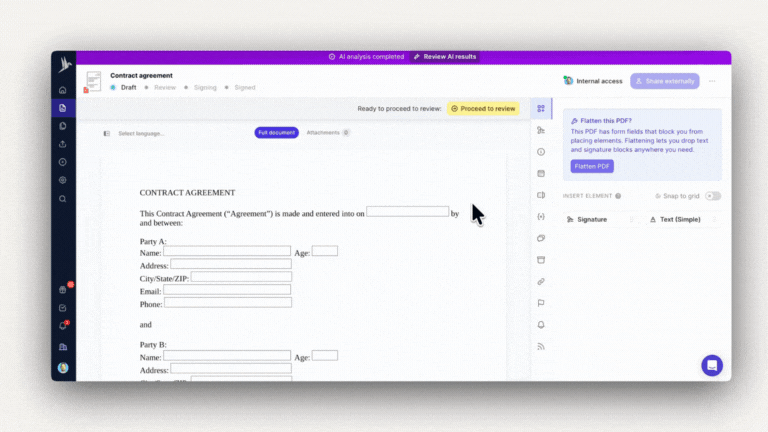This screenshot has width=768, height=432.
Task: Open the flag icon in right toolbar
Action: click(541, 303)
